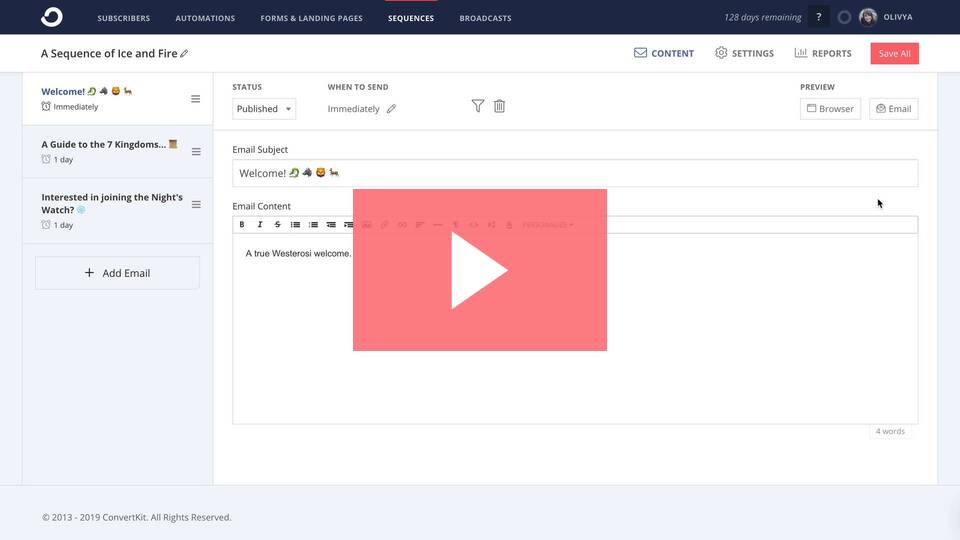The image size is (960, 540).
Task: Play the video overlay
Action: pos(479,270)
